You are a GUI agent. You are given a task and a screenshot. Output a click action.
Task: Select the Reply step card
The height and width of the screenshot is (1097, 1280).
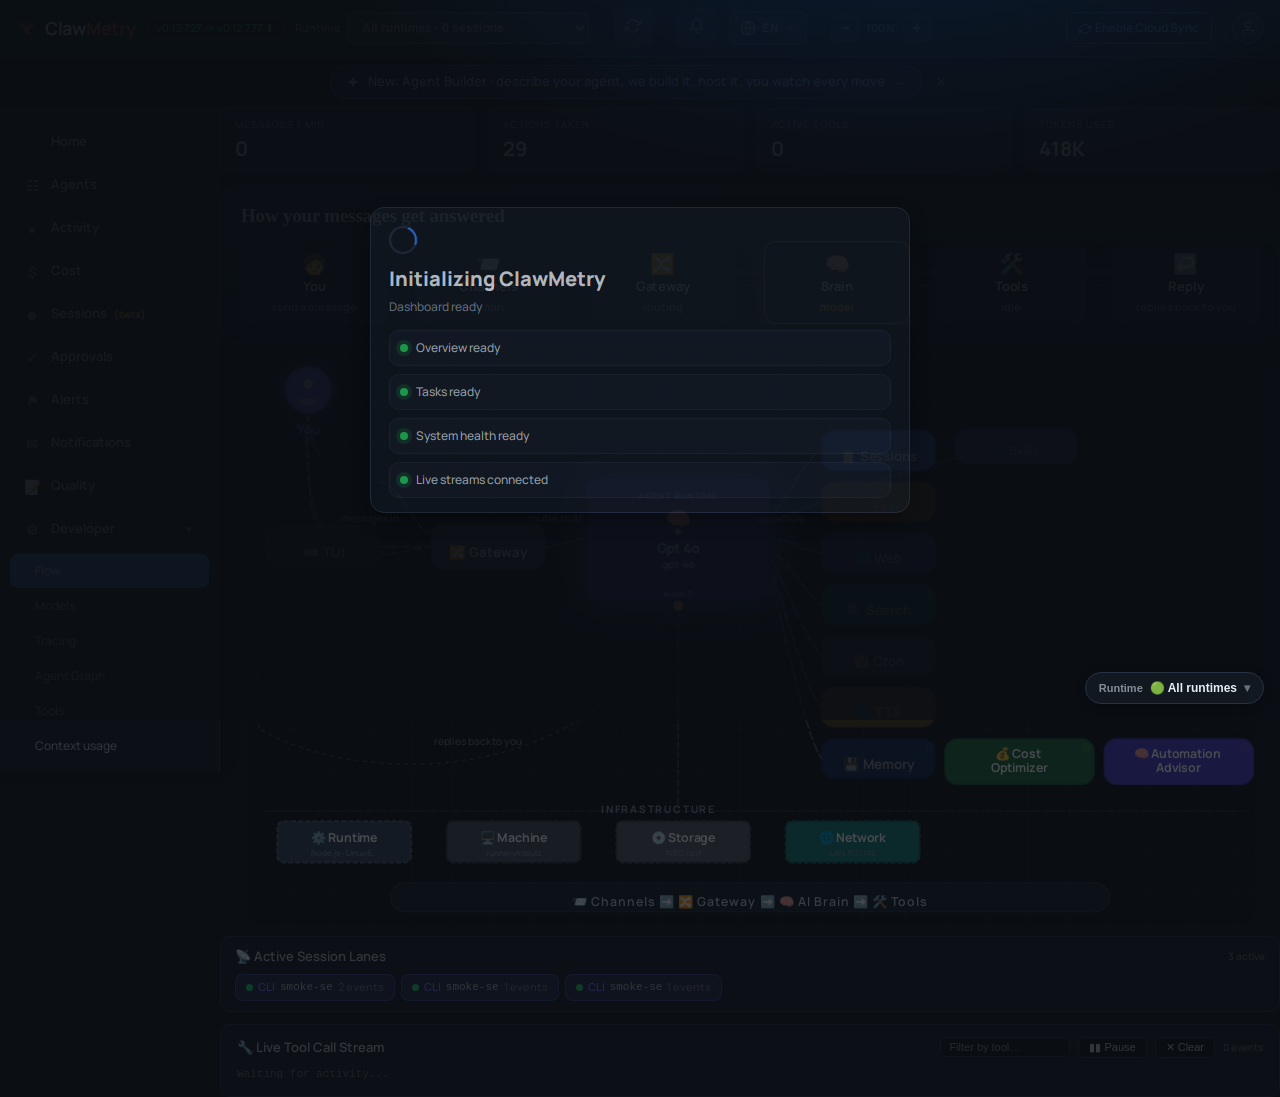1185,283
